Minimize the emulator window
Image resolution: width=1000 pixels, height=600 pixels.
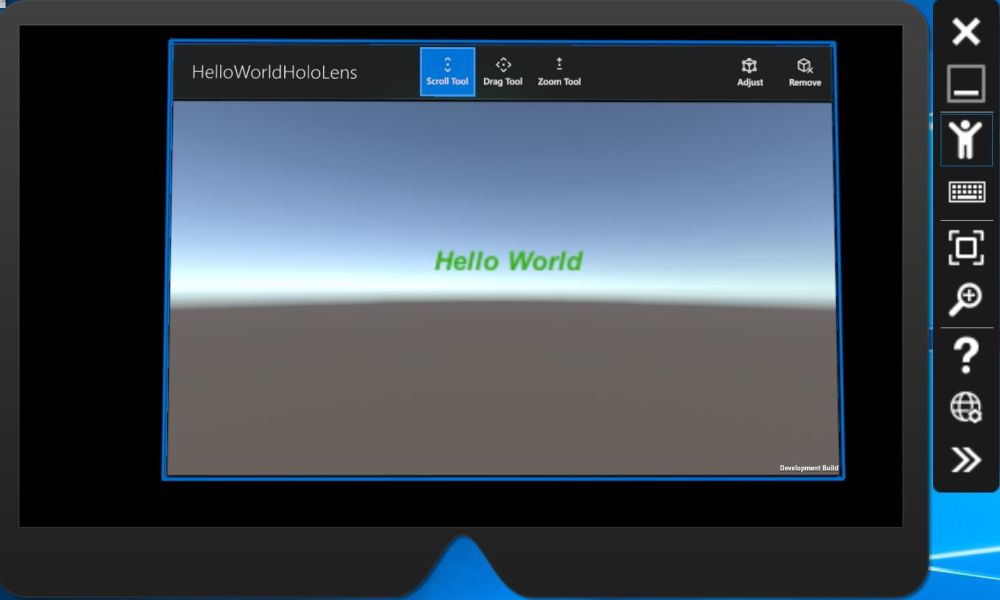pos(966,84)
